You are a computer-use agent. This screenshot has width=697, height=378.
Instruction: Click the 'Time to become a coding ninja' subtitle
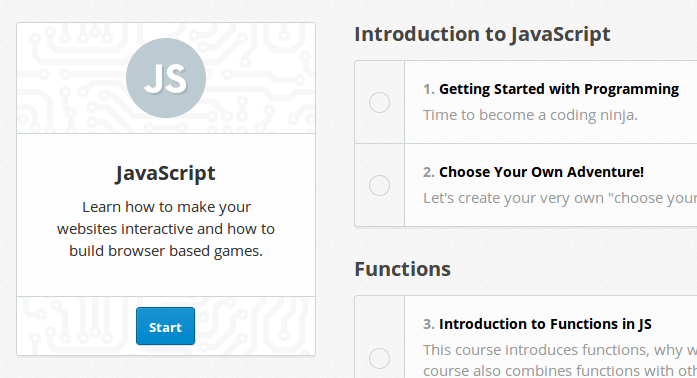(x=530, y=115)
